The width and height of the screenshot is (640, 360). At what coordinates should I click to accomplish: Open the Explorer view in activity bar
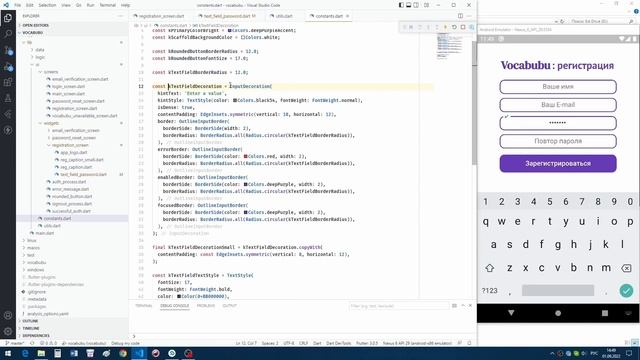click(x=8, y=18)
